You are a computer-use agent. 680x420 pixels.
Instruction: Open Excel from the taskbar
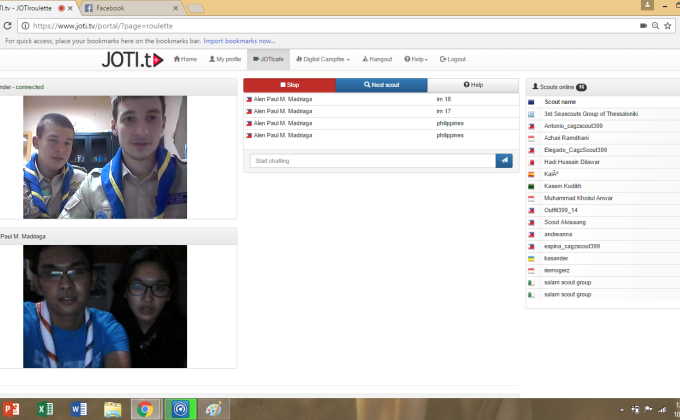pos(46,408)
